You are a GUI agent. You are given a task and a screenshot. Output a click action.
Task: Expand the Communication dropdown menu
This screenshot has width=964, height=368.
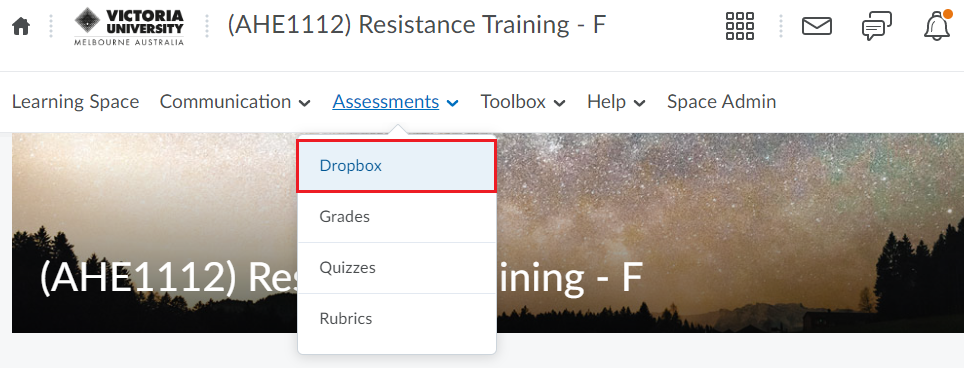(x=235, y=102)
